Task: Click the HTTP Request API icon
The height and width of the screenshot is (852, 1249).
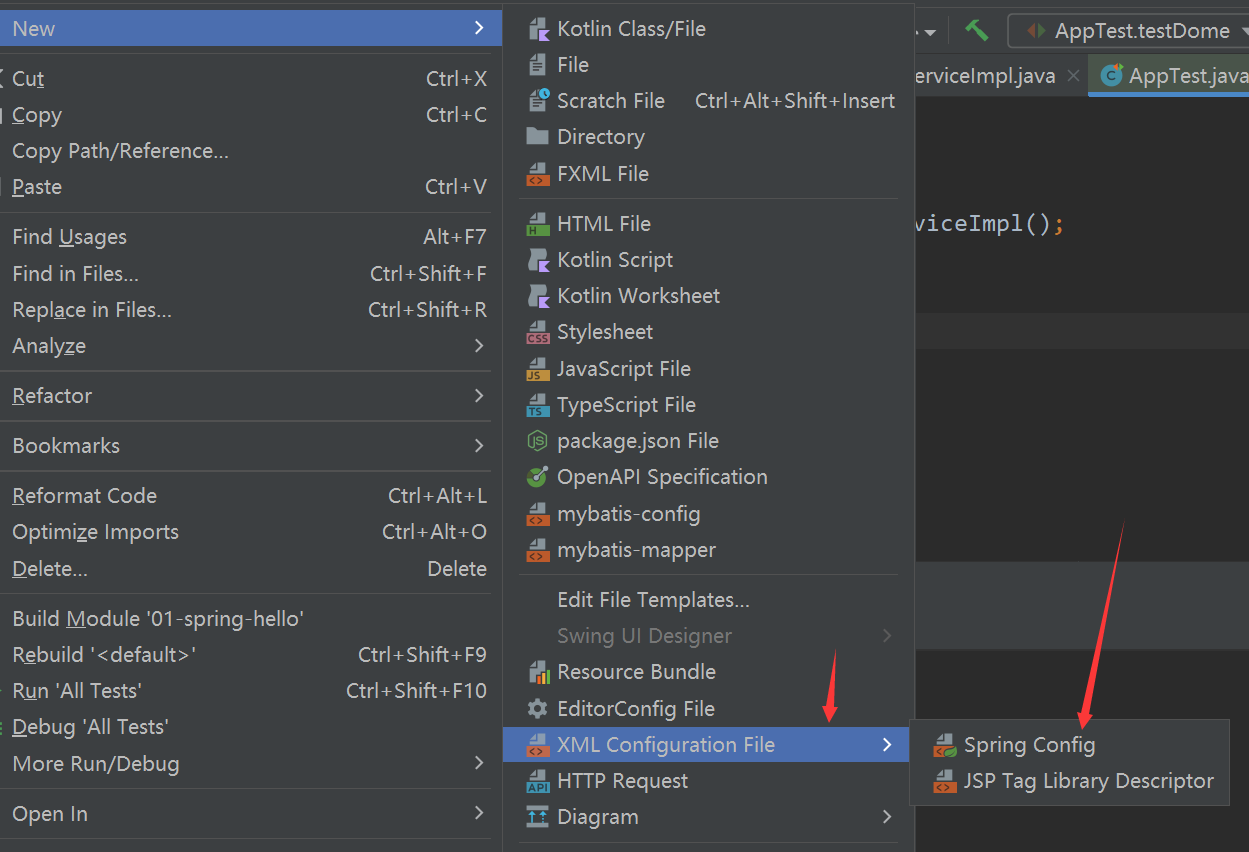Action: (x=538, y=781)
